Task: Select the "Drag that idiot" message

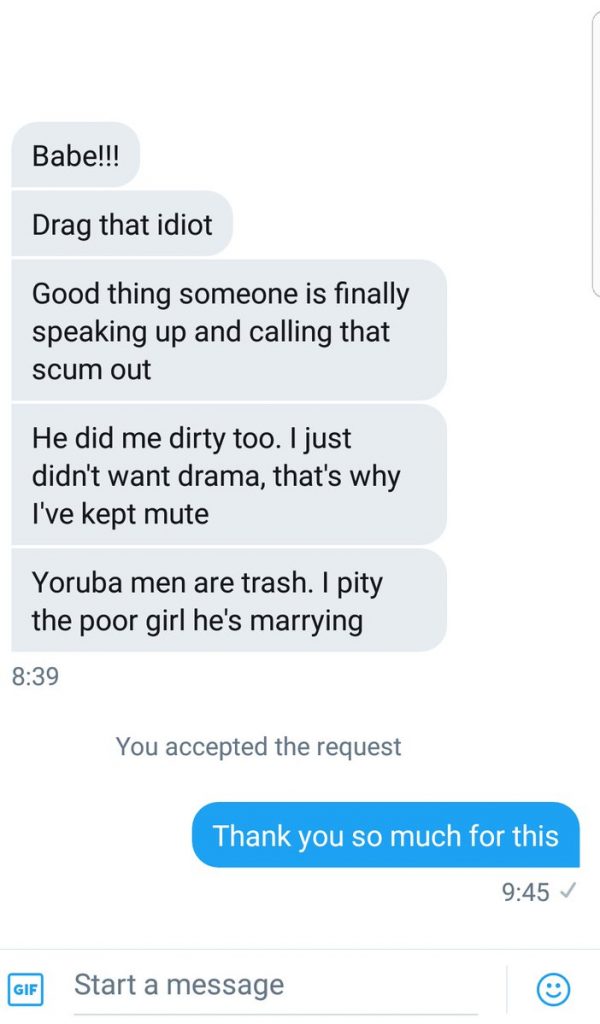Action: tap(122, 224)
